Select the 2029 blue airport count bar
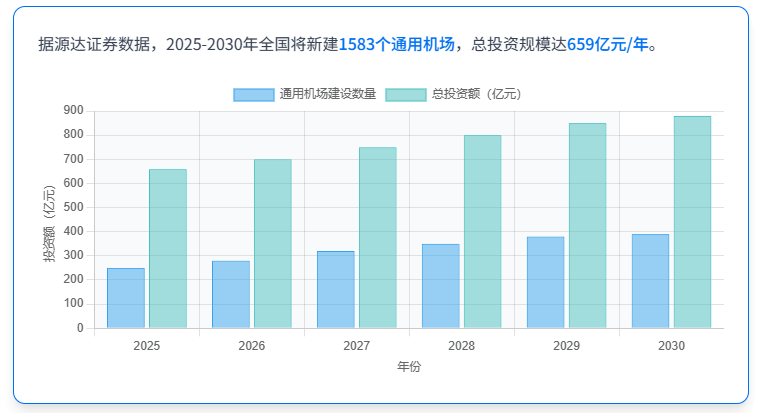Image resolution: width=764 pixels, height=413 pixels. 546,282
